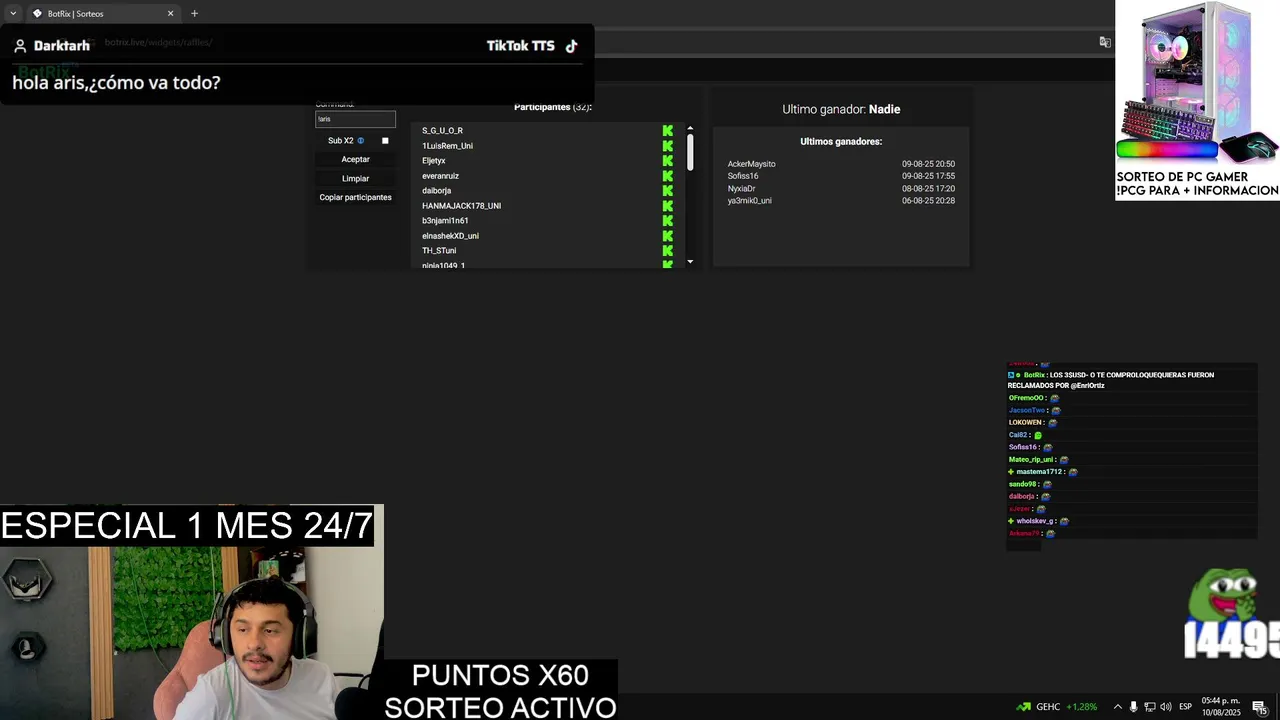
Task: Select participant Eljetyx
Action: [x=433, y=161]
